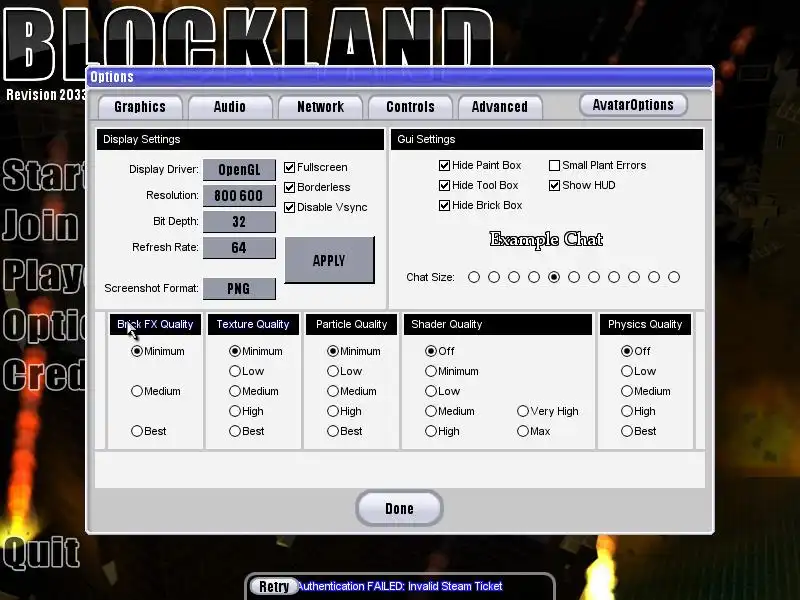
Task: Open the Resolution 800 600 selector
Action: [239, 196]
